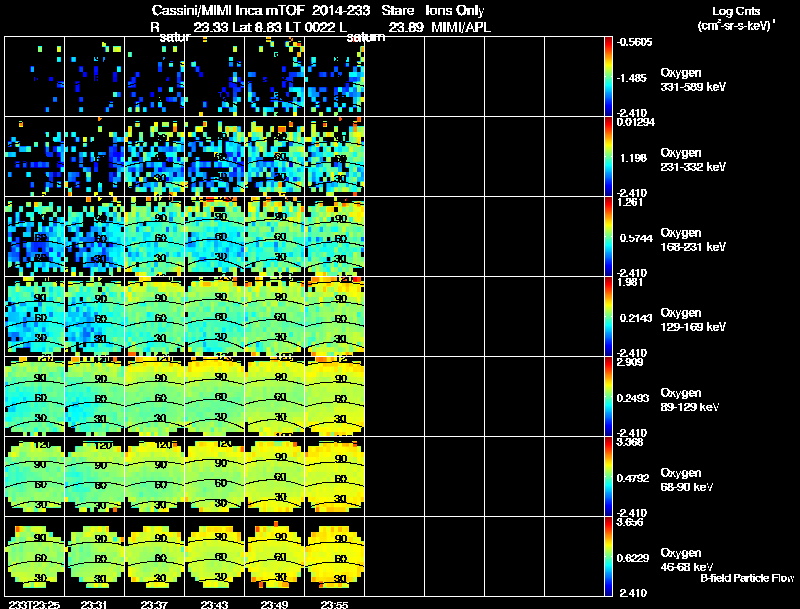Click the 68-90 keV panel at 23:31
The width and height of the screenshot is (800, 609).
95,476
